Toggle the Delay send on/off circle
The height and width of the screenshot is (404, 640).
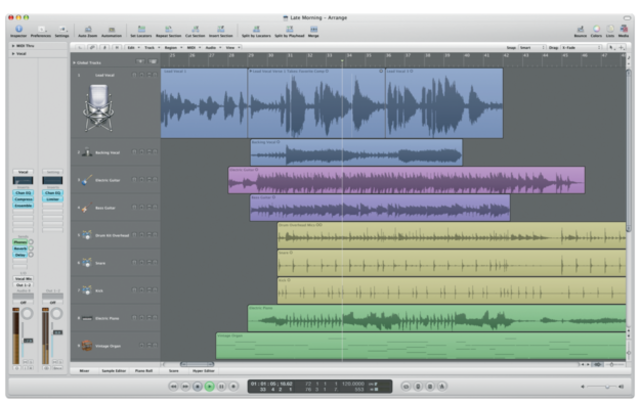point(31,255)
